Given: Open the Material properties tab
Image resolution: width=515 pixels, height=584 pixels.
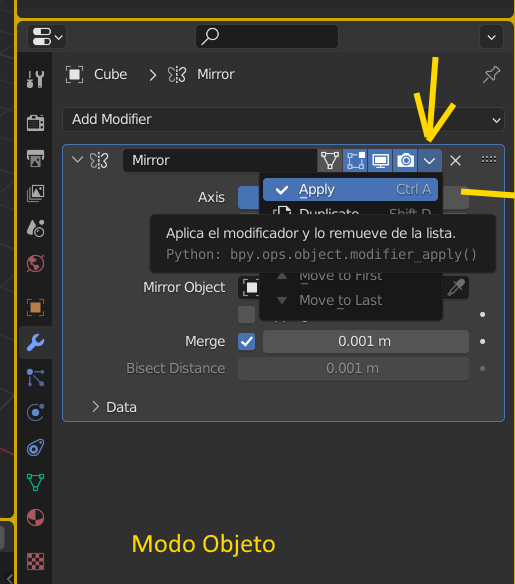Looking at the screenshot, I should click(36, 517).
